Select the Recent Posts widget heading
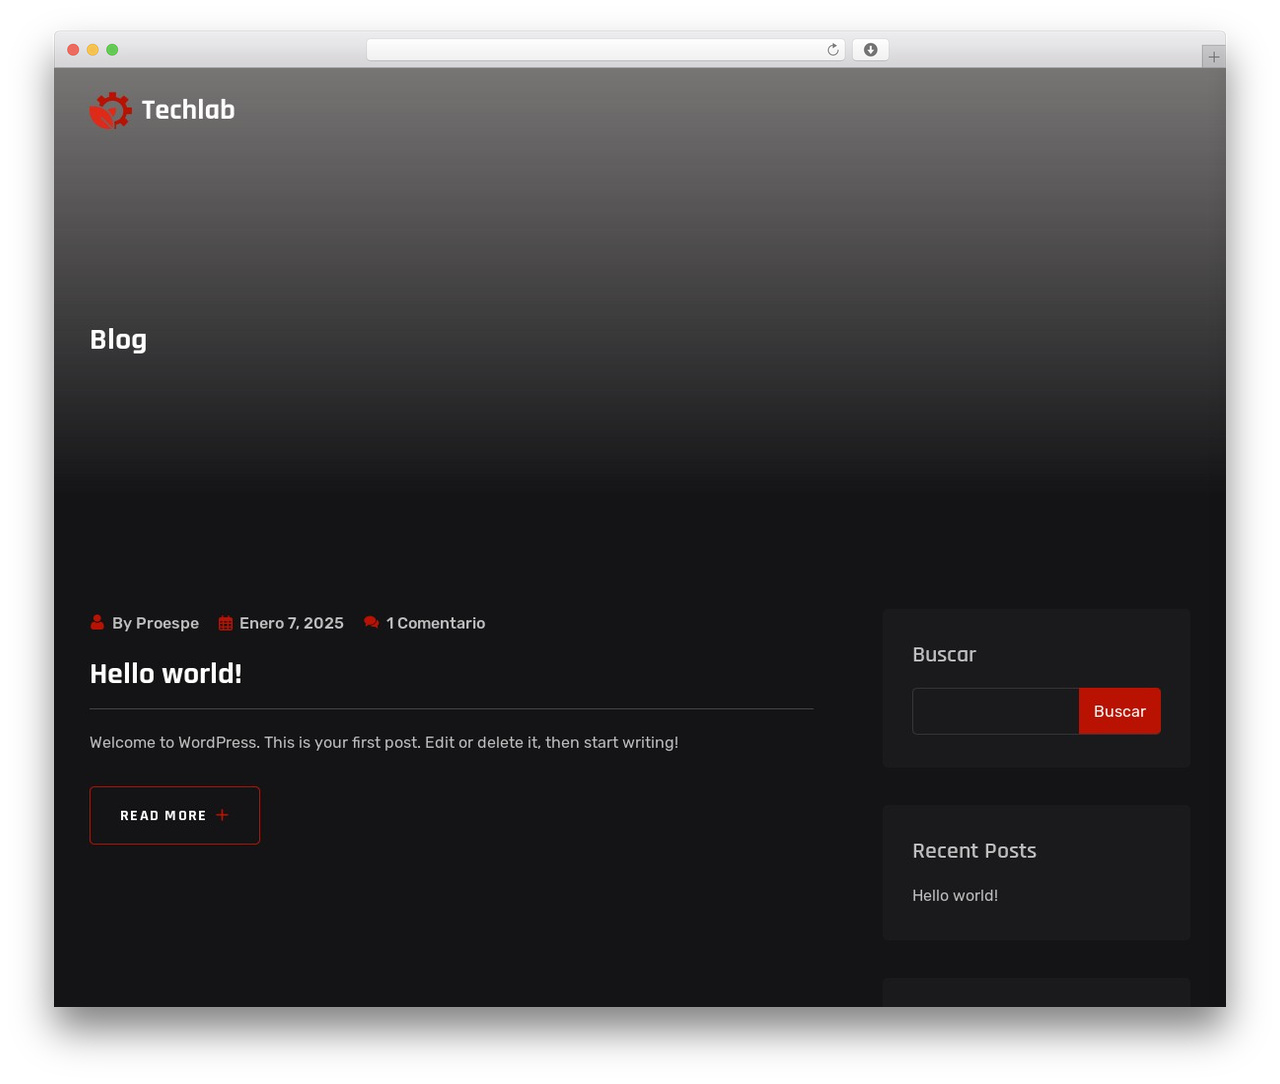This screenshot has width=1280, height=1084. 974,850
